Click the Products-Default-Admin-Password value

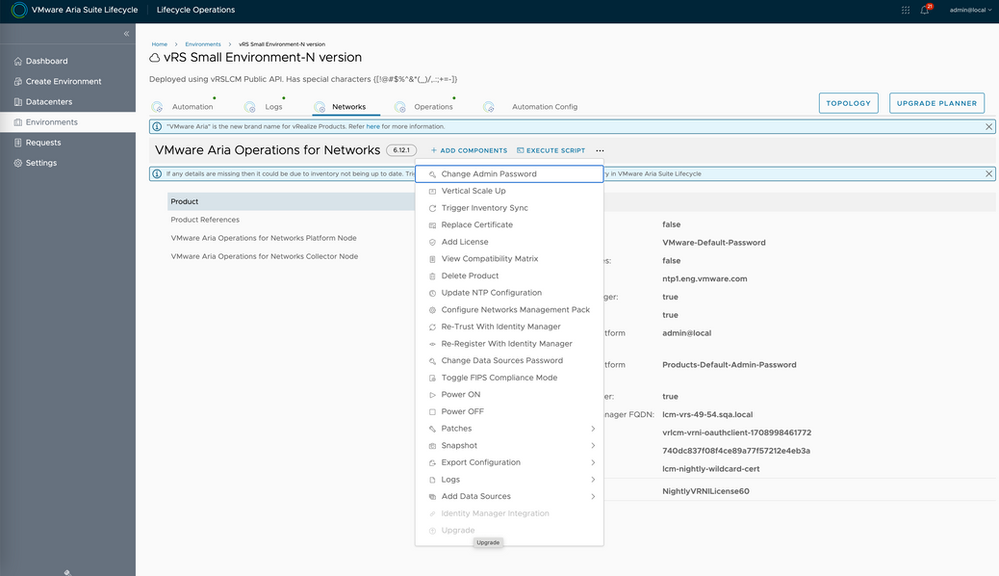tap(729, 365)
